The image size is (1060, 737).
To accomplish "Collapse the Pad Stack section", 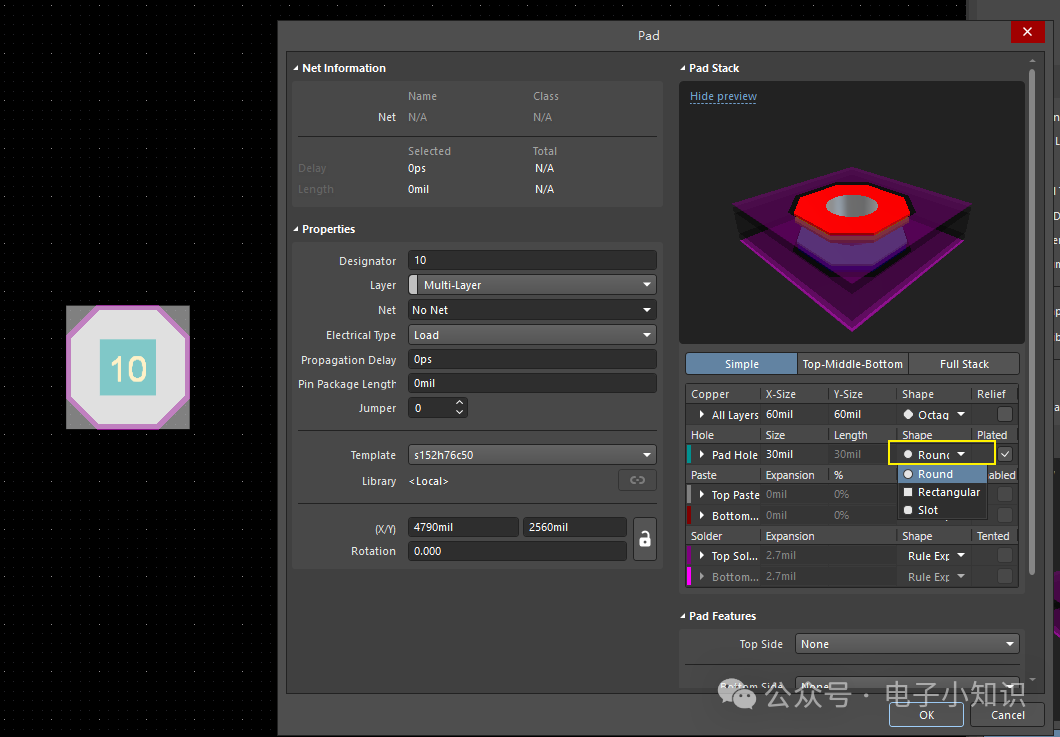I will click(x=683, y=68).
